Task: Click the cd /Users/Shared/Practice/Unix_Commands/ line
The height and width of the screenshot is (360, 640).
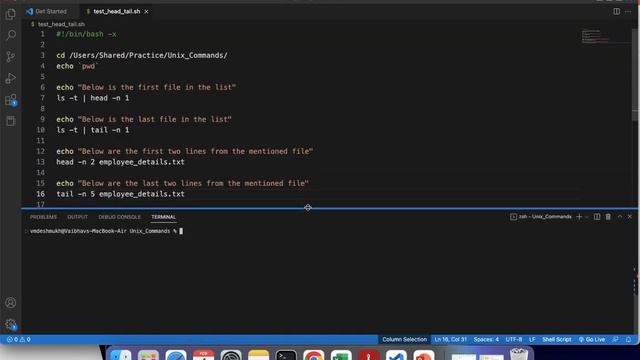Action: pyautogui.click(x=142, y=55)
